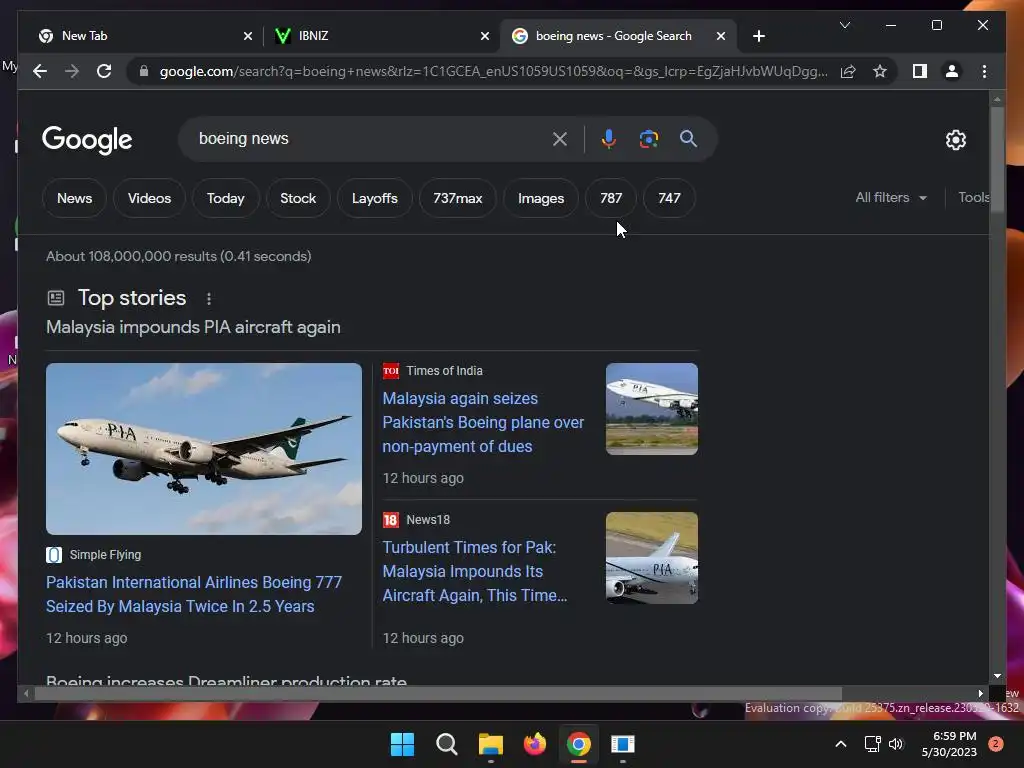Share this page from address bar
1024x768 pixels.
pyautogui.click(x=848, y=71)
